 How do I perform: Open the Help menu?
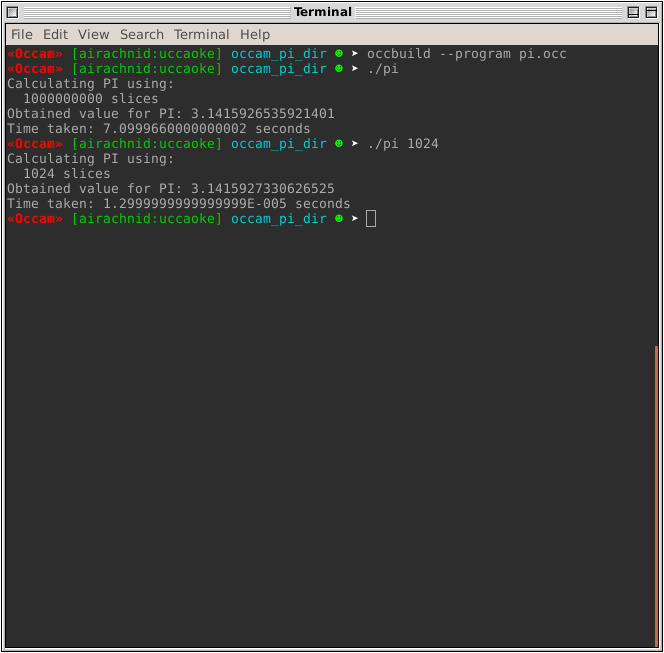[x=255, y=34]
